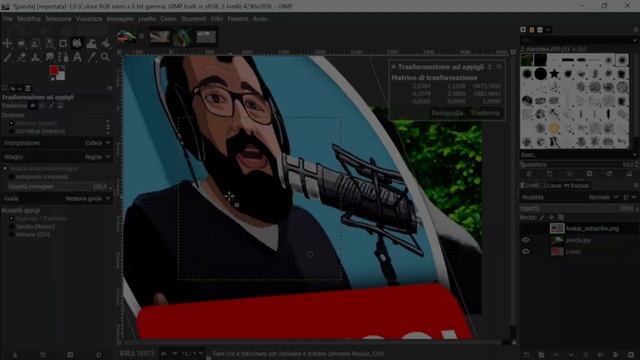Viewport: 640px width, 360px height.
Task: Switch to the first image tab thumbnail
Action: pos(126,37)
